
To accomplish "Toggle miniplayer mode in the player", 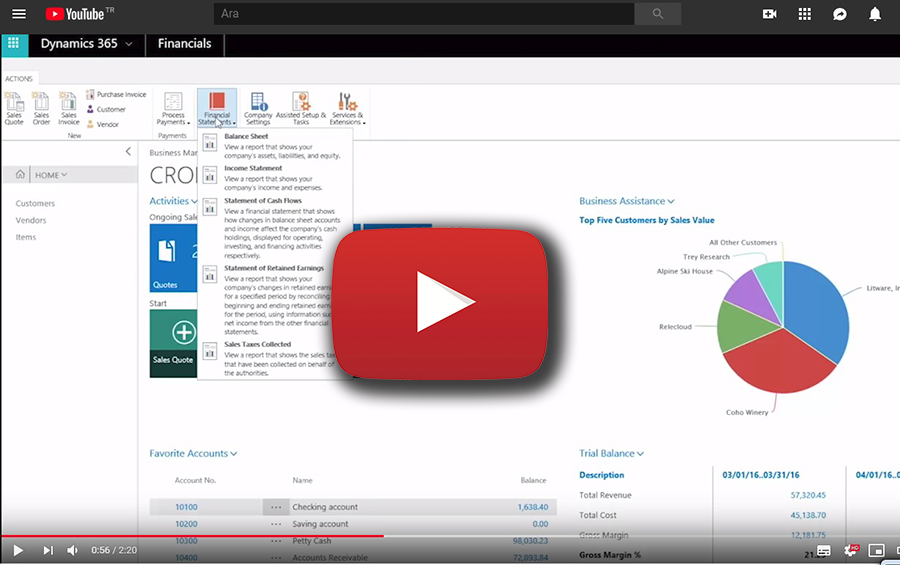I will [876, 550].
